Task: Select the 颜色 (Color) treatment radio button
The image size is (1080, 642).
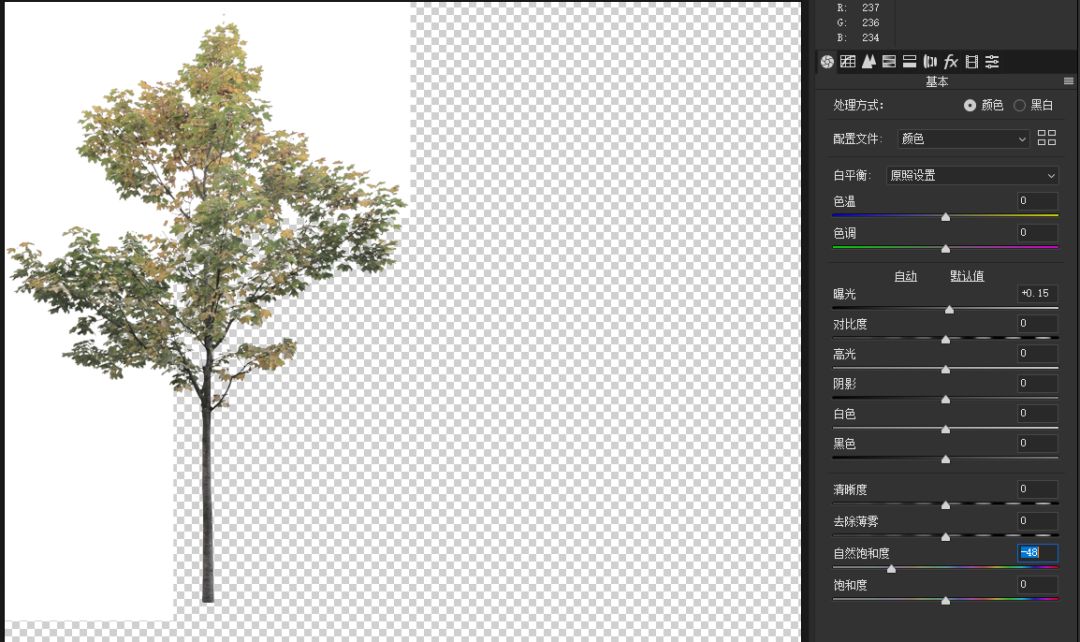Action: pos(969,105)
